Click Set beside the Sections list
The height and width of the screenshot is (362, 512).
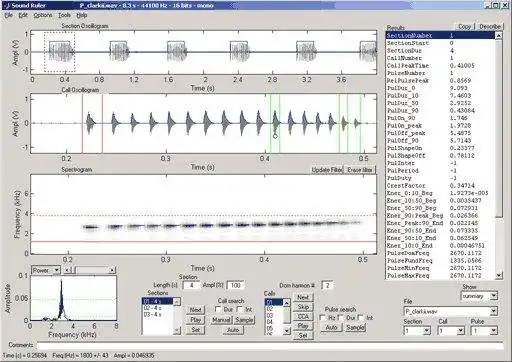[195, 330]
